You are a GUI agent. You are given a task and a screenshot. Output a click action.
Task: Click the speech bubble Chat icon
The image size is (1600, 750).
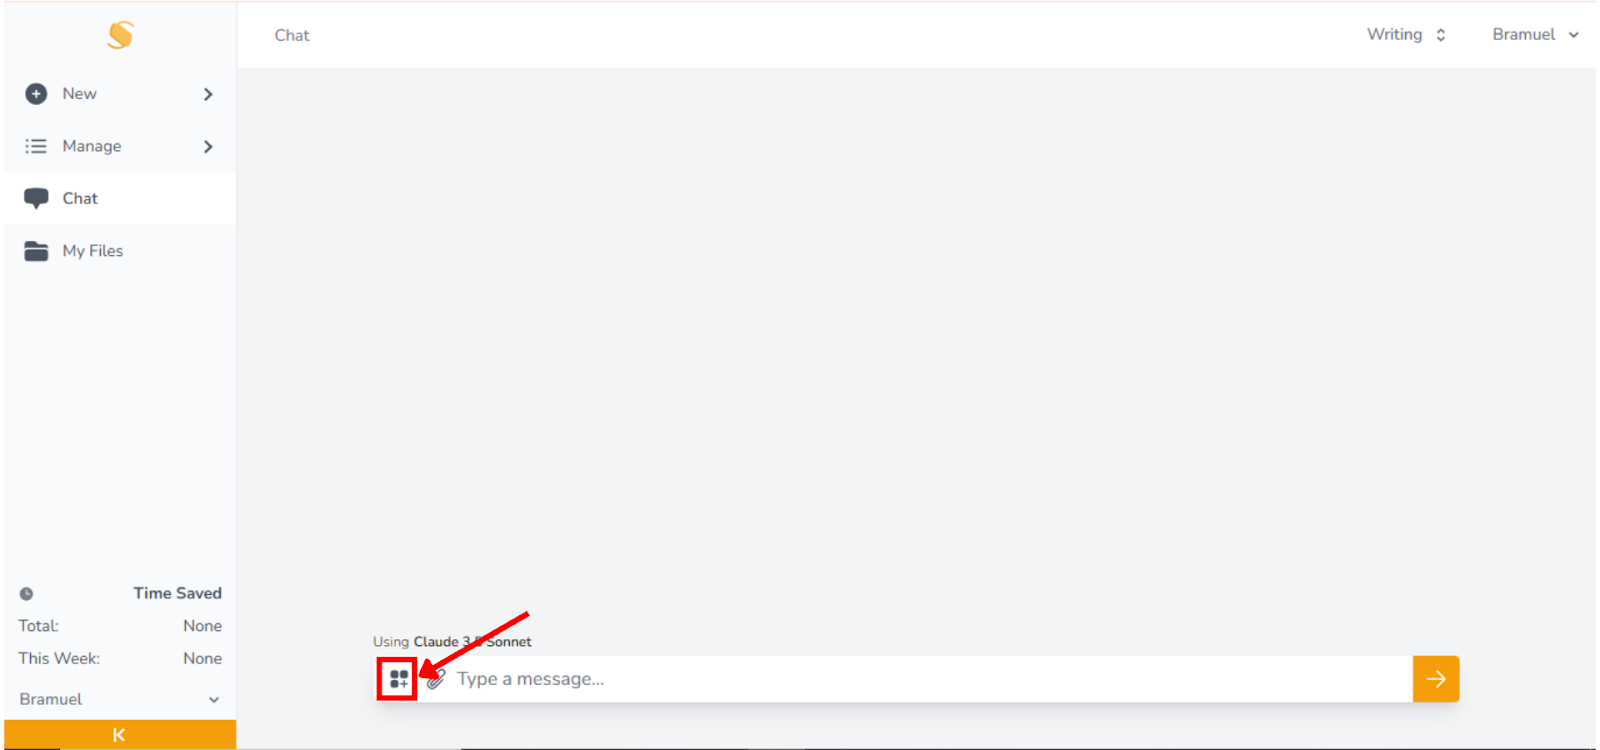click(36, 198)
